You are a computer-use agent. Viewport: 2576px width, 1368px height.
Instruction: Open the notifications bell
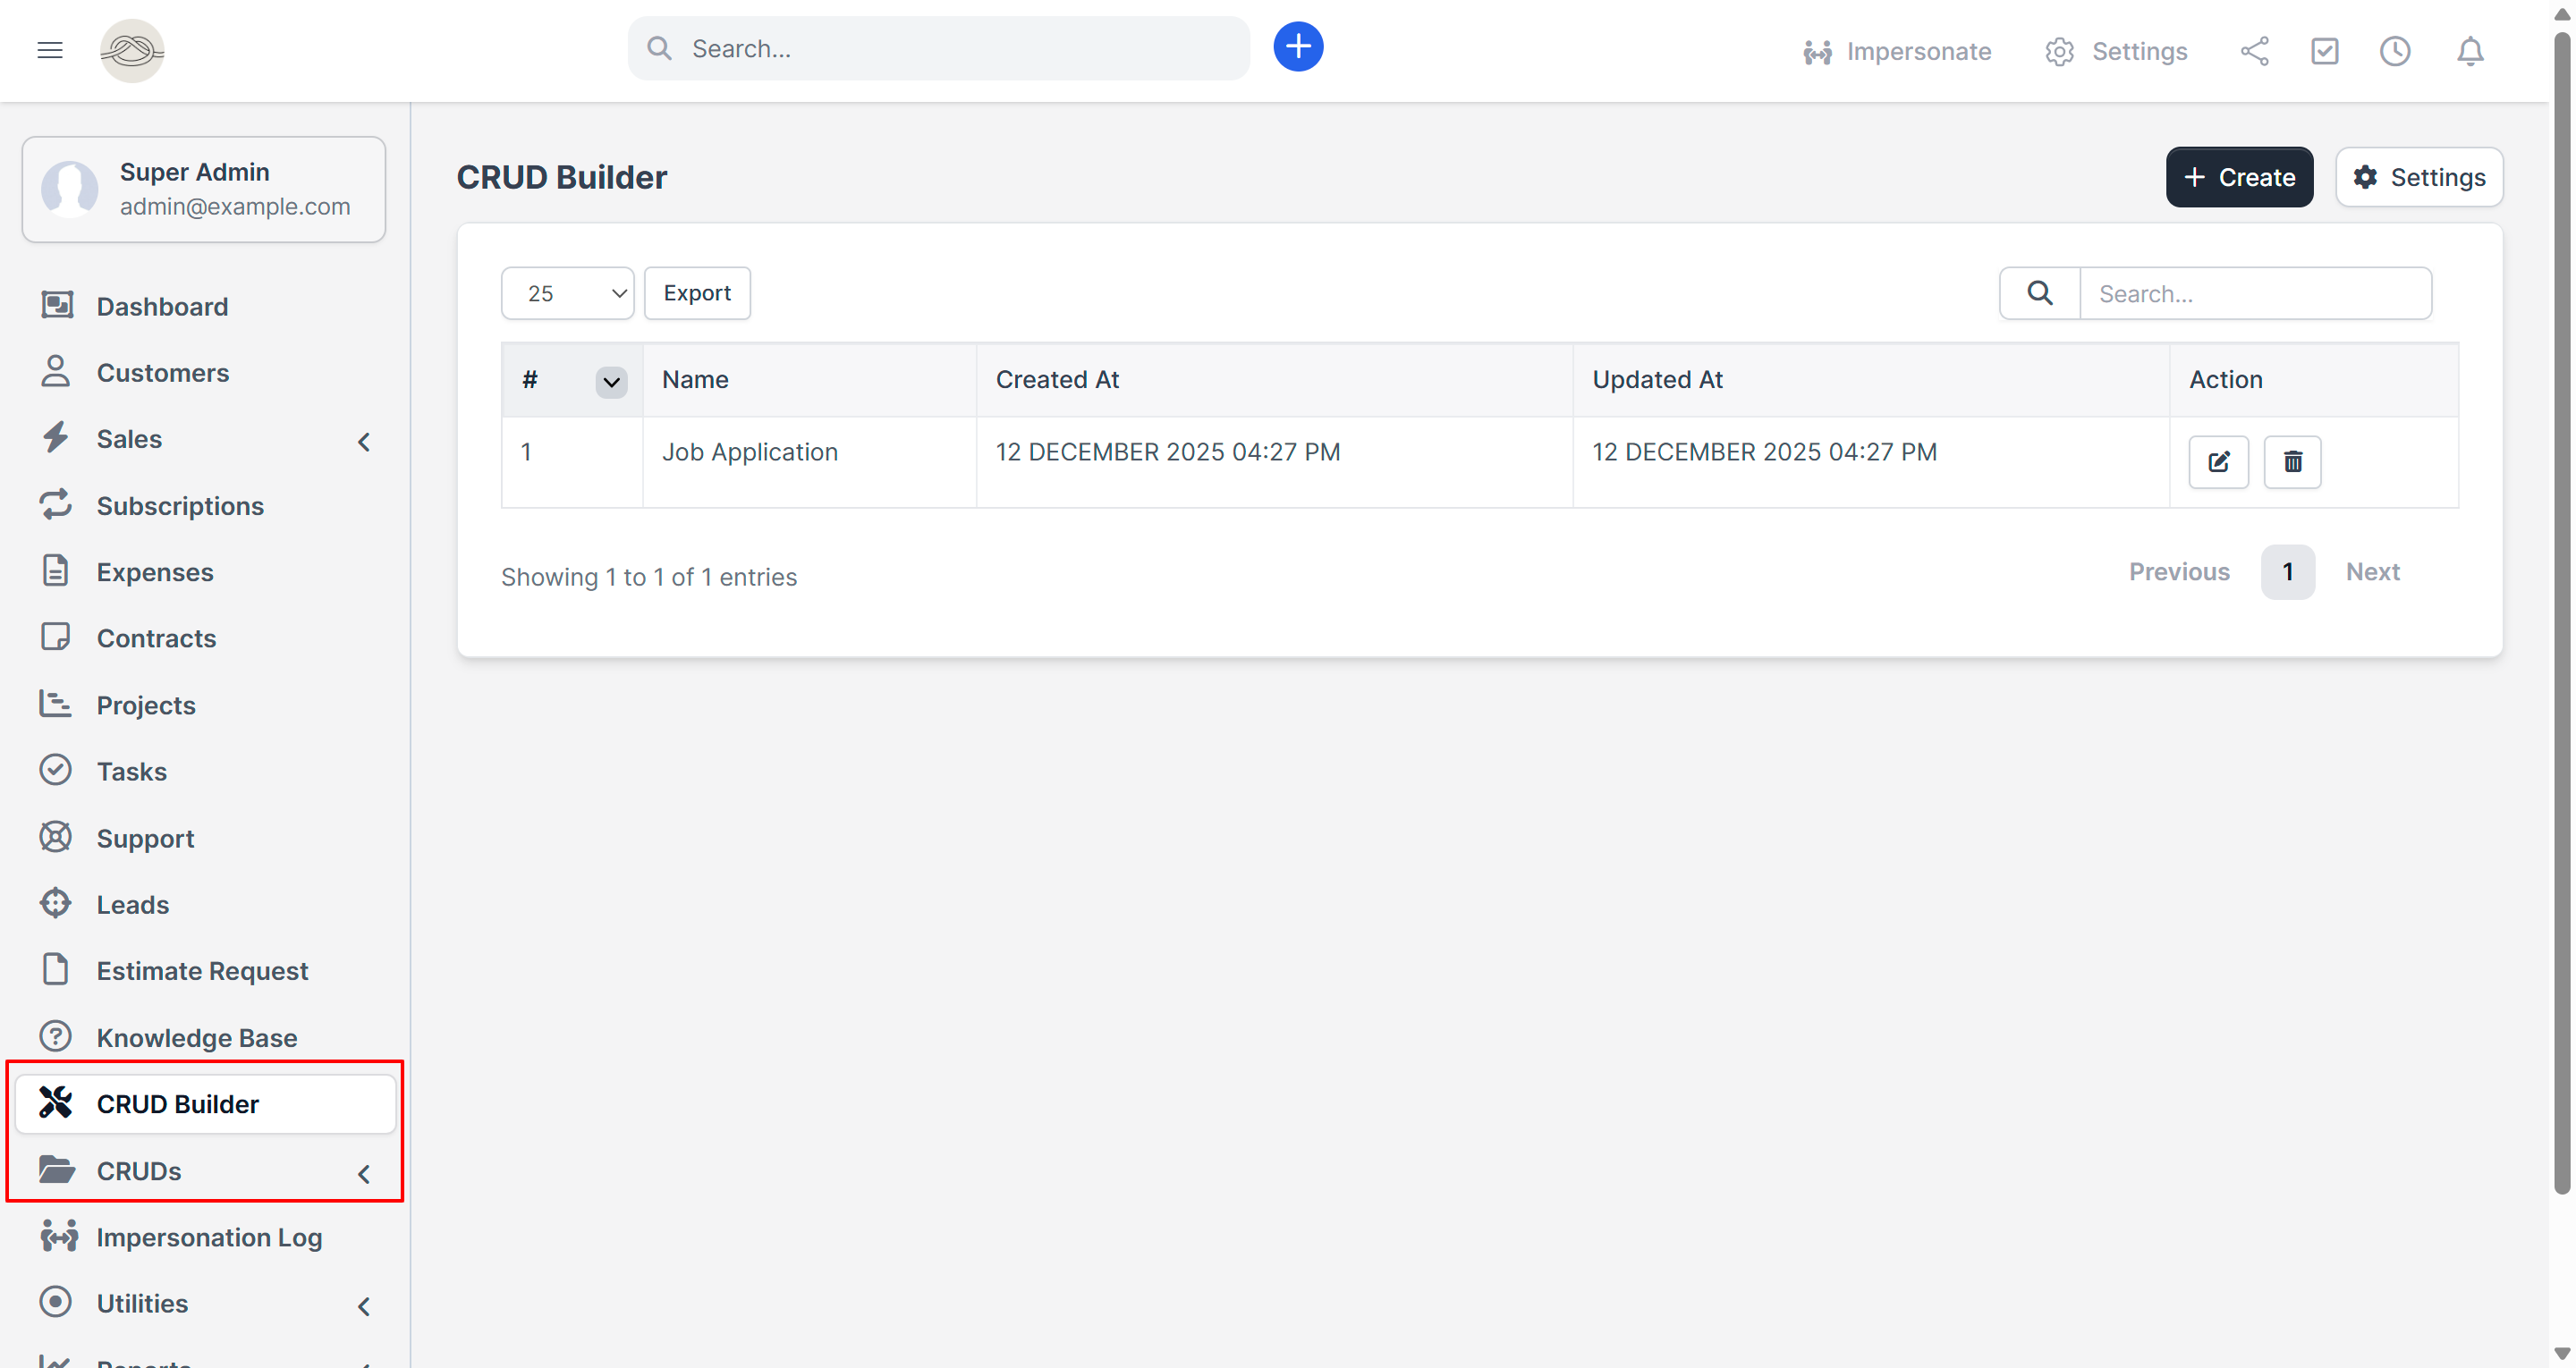tap(2469, 51)
